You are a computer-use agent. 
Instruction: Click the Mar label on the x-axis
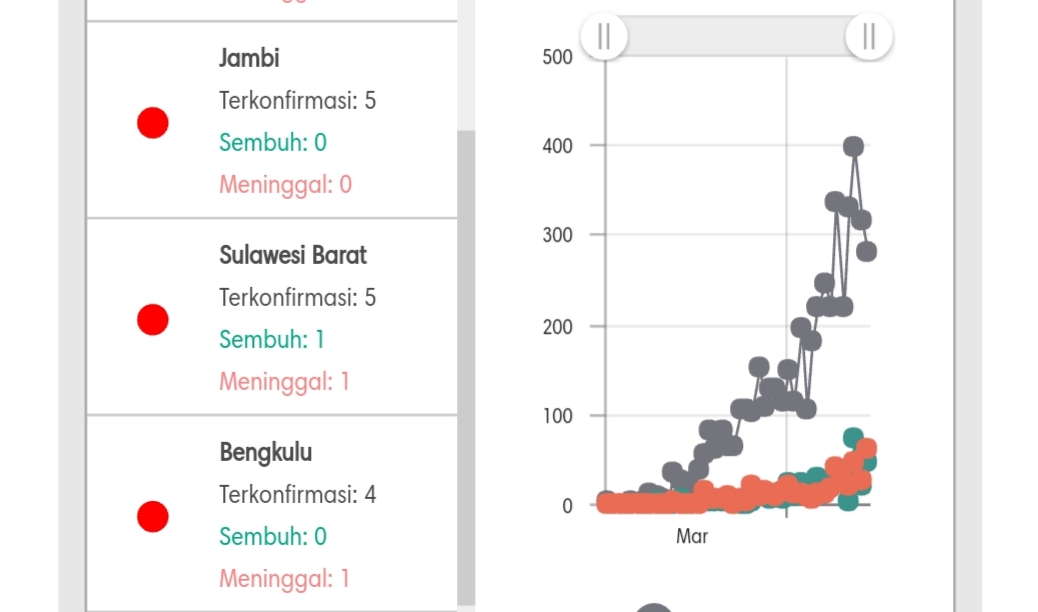(692, 536)
